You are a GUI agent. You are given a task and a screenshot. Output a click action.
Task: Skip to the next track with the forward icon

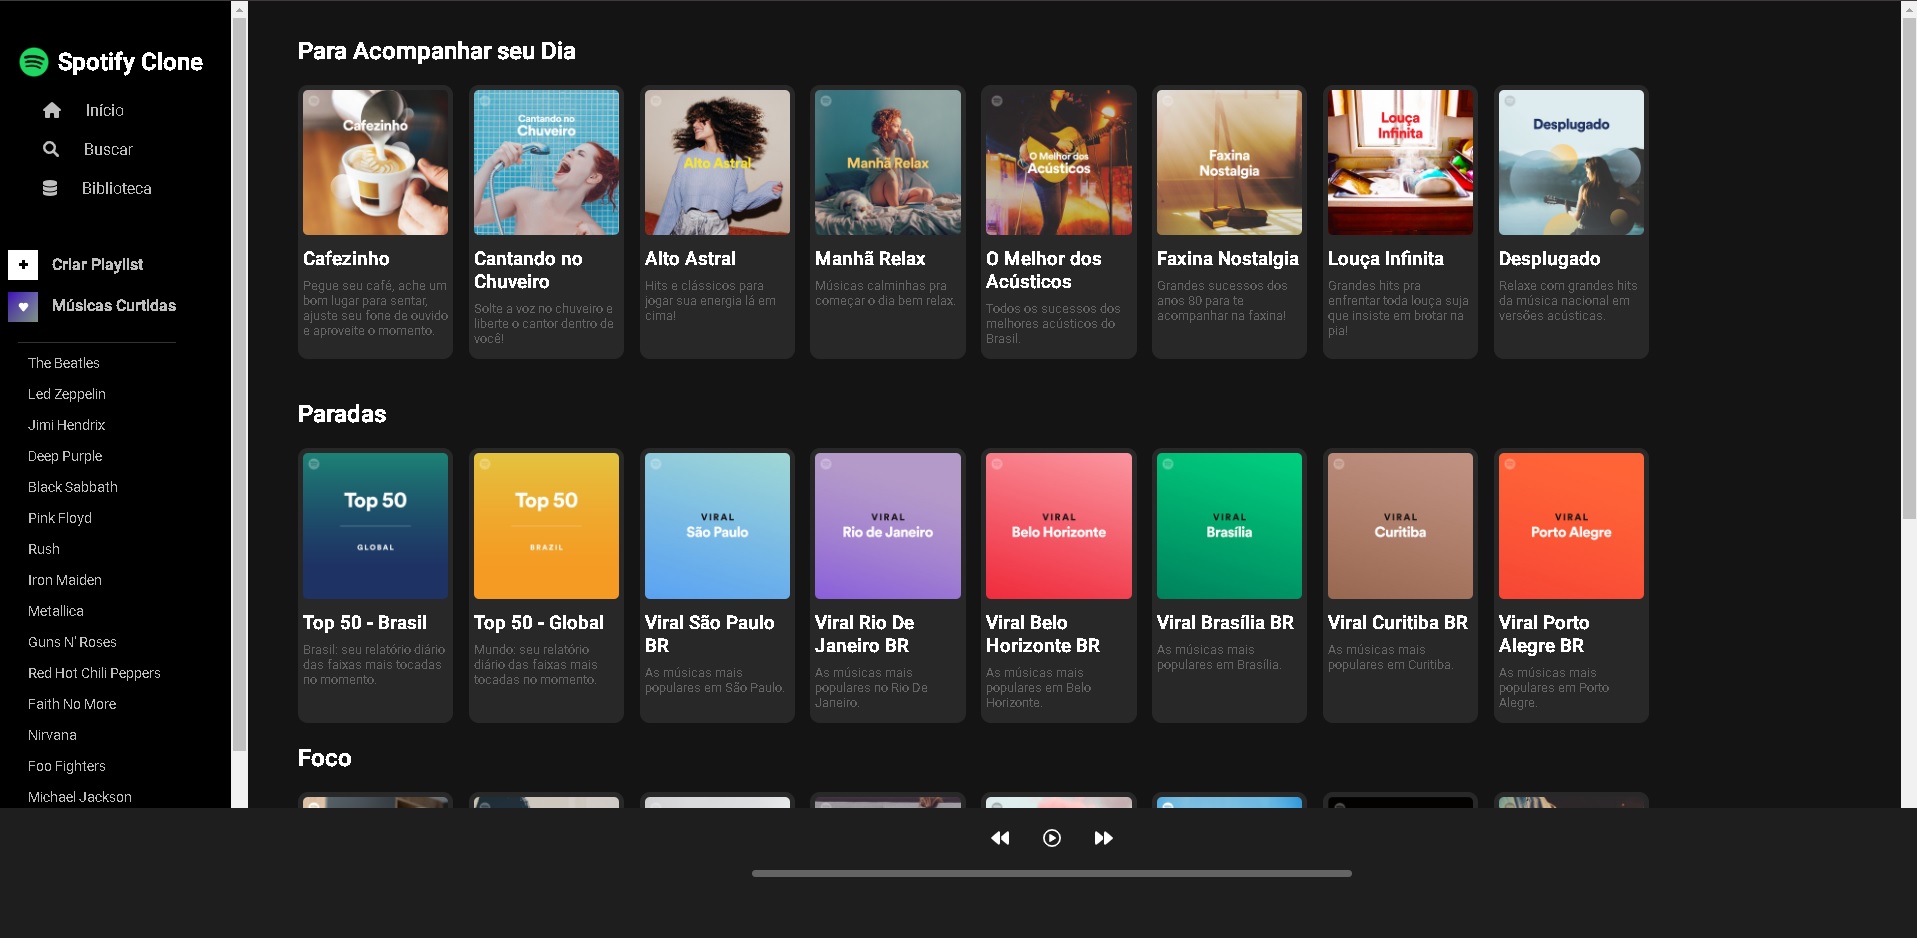[1103, 838]
